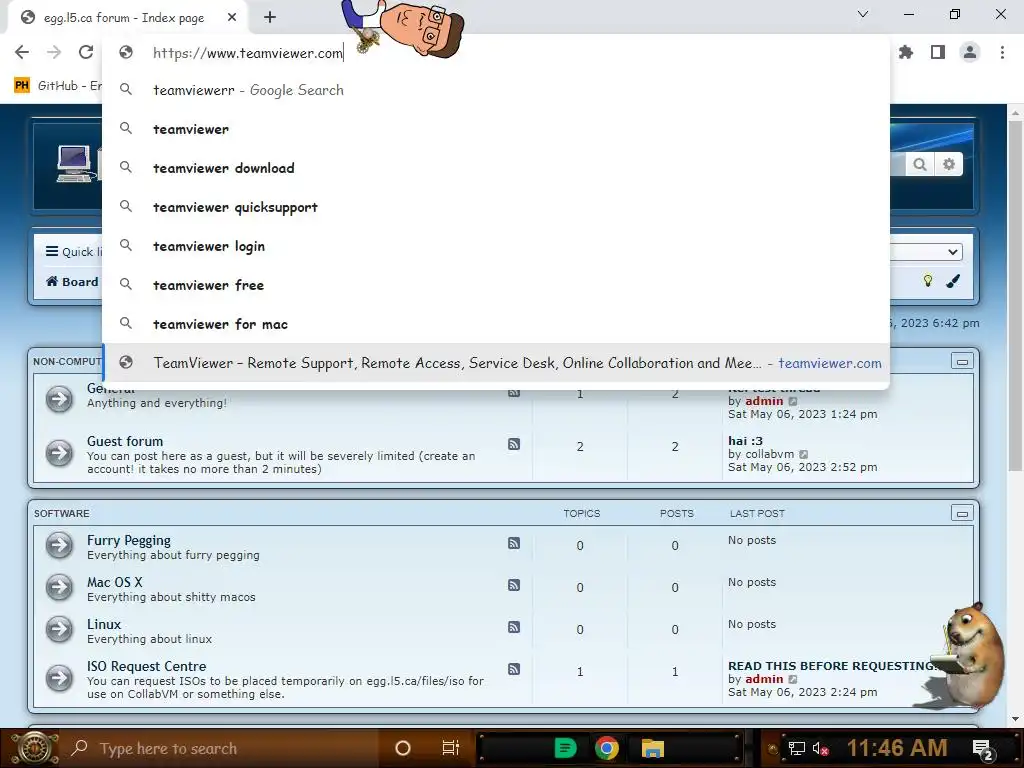Select the teamviewer free suggestion
Viewport: 1024px width, 768px height.
click(496, 285)
